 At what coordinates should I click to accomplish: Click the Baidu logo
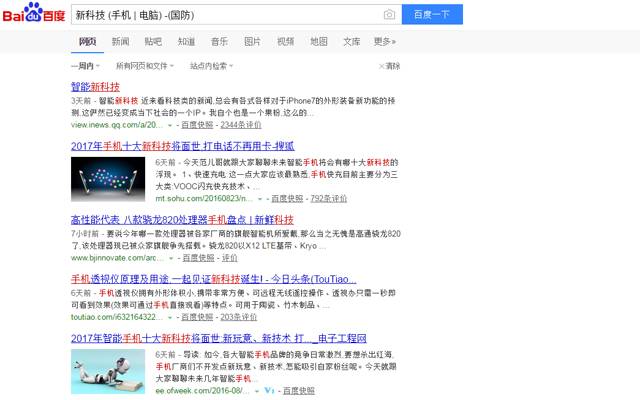(34, 13)
